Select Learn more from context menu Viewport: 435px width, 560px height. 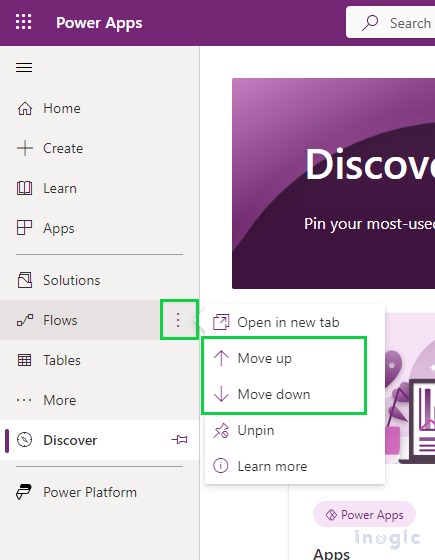(x=295, y=466)
